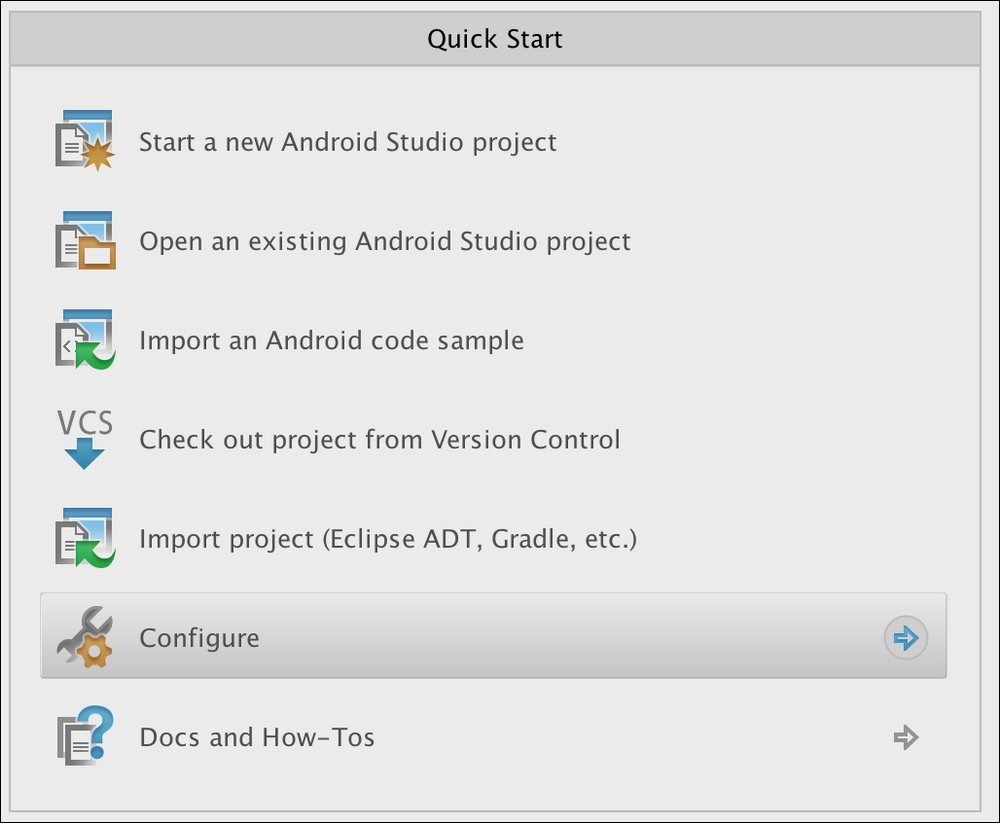Click the VCS checkout arrow icon
This screenshot has height=823, width=1000.
85,439
